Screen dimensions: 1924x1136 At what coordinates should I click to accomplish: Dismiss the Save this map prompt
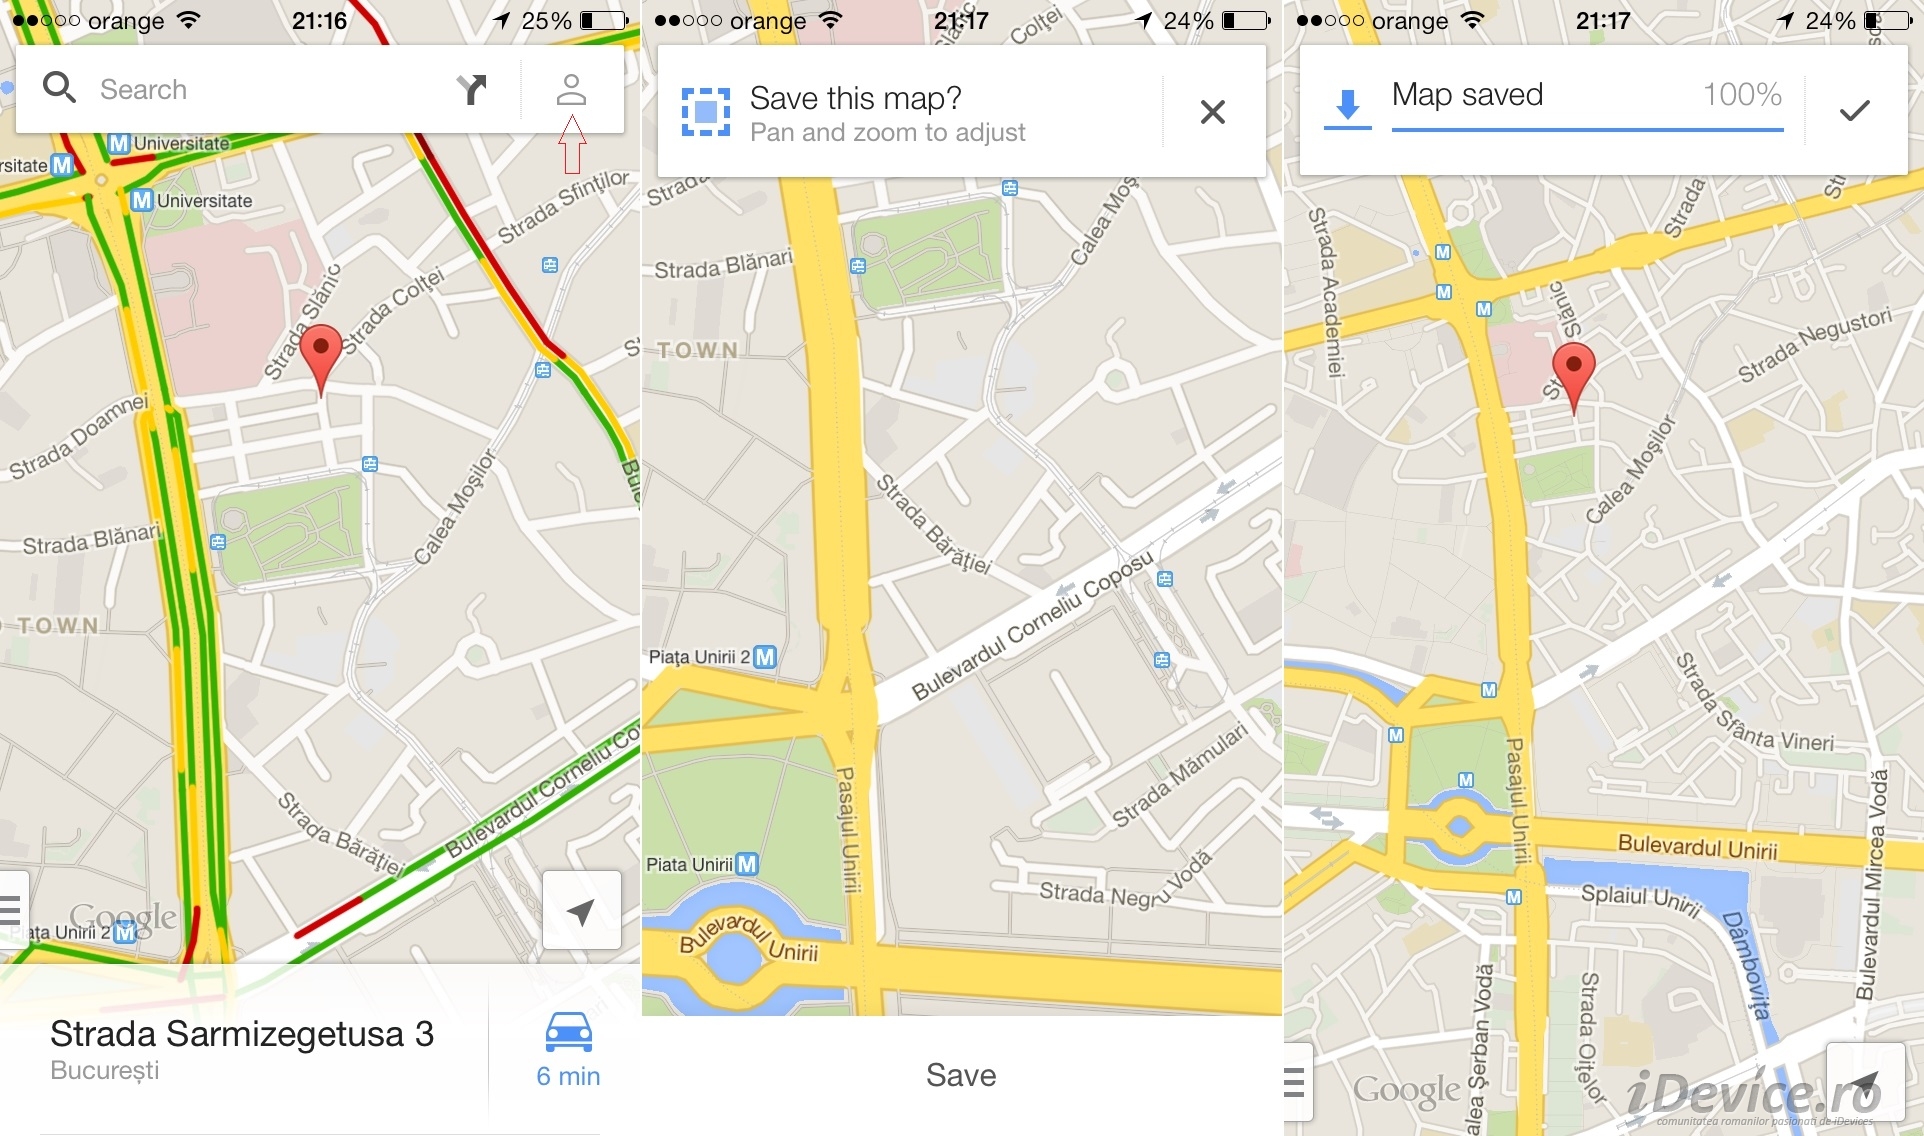[1213, 111]
